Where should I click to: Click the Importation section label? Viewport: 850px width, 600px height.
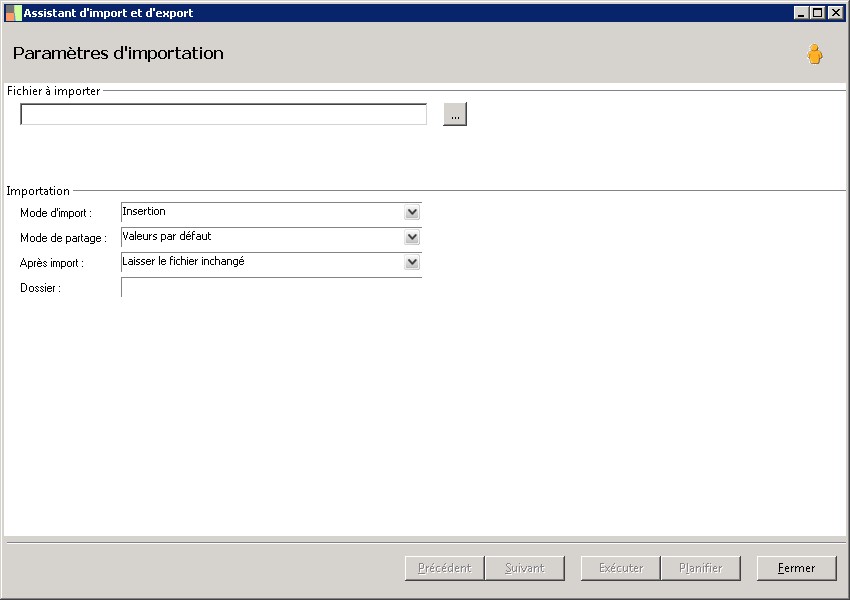pyautogui.click(x=38, y=191)
